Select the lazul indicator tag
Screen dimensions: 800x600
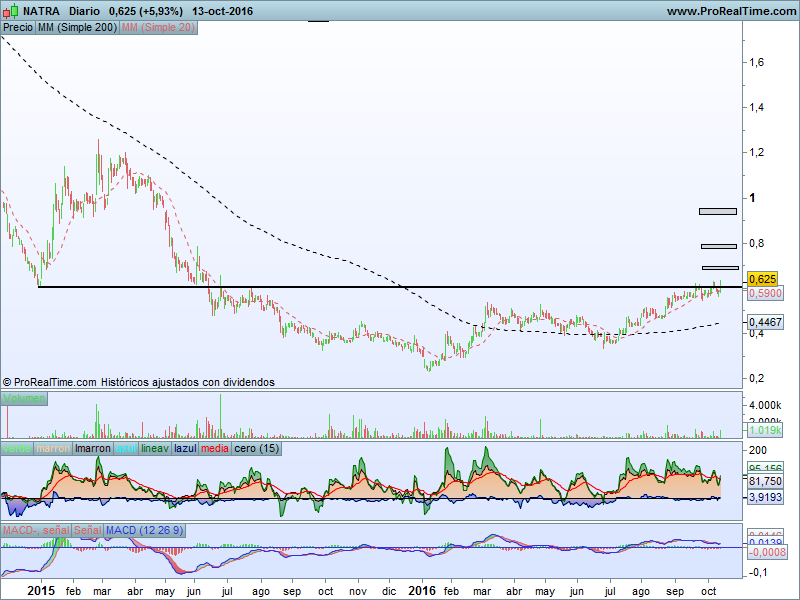(x=186, y=449)
